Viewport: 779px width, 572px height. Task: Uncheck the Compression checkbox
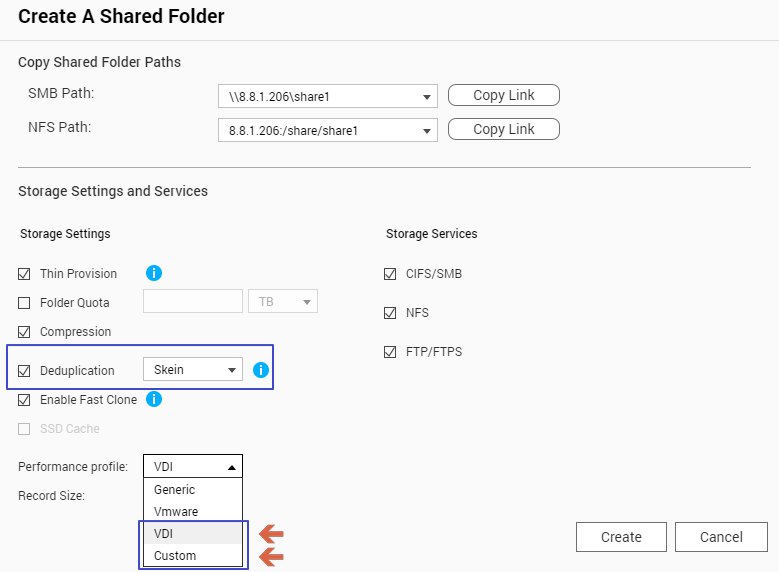click(x=25, y=332)
